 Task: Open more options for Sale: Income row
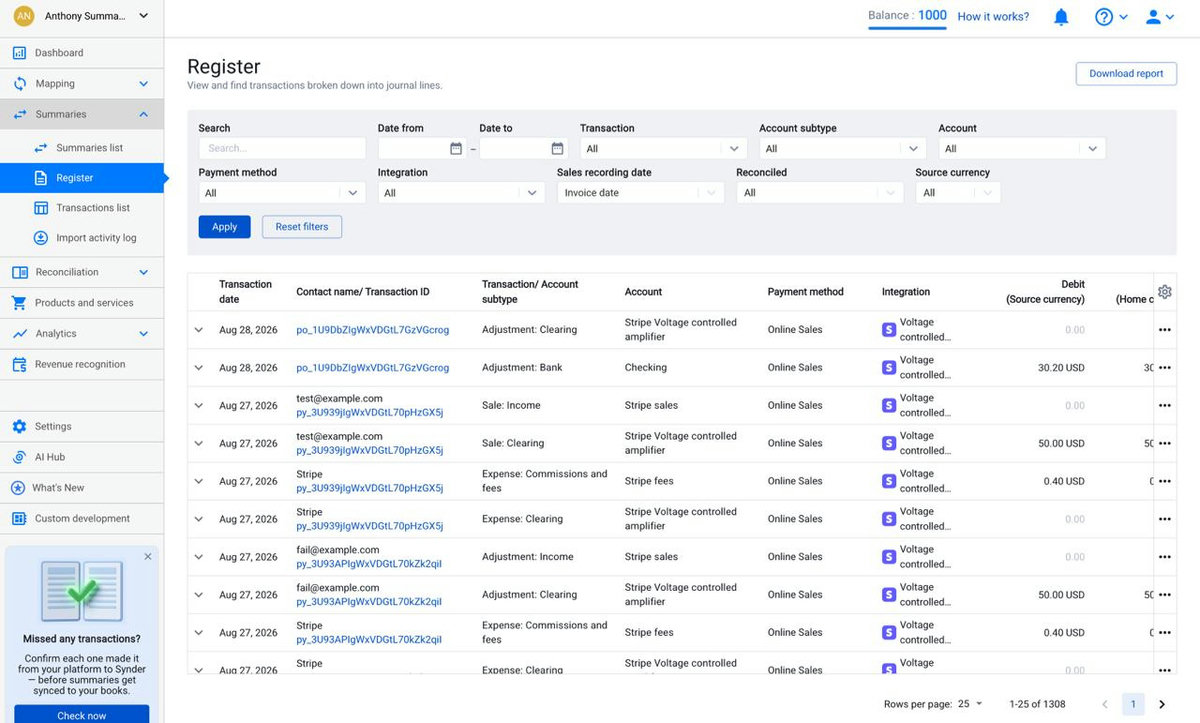(x=1164, y=406)
